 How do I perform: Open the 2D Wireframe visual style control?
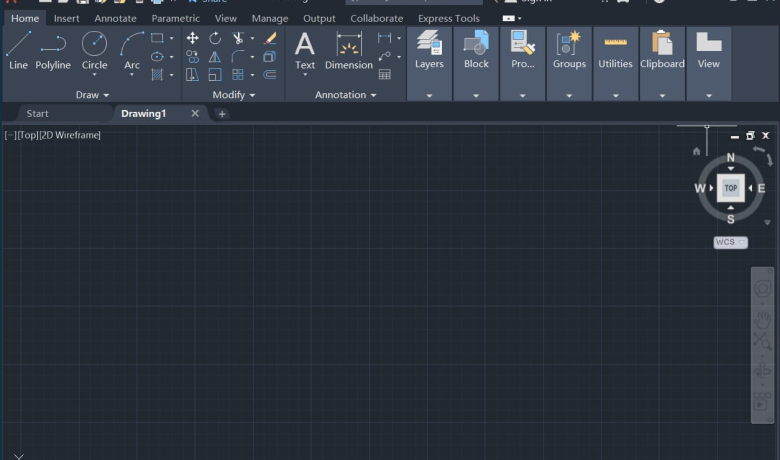tap(70, 135)
